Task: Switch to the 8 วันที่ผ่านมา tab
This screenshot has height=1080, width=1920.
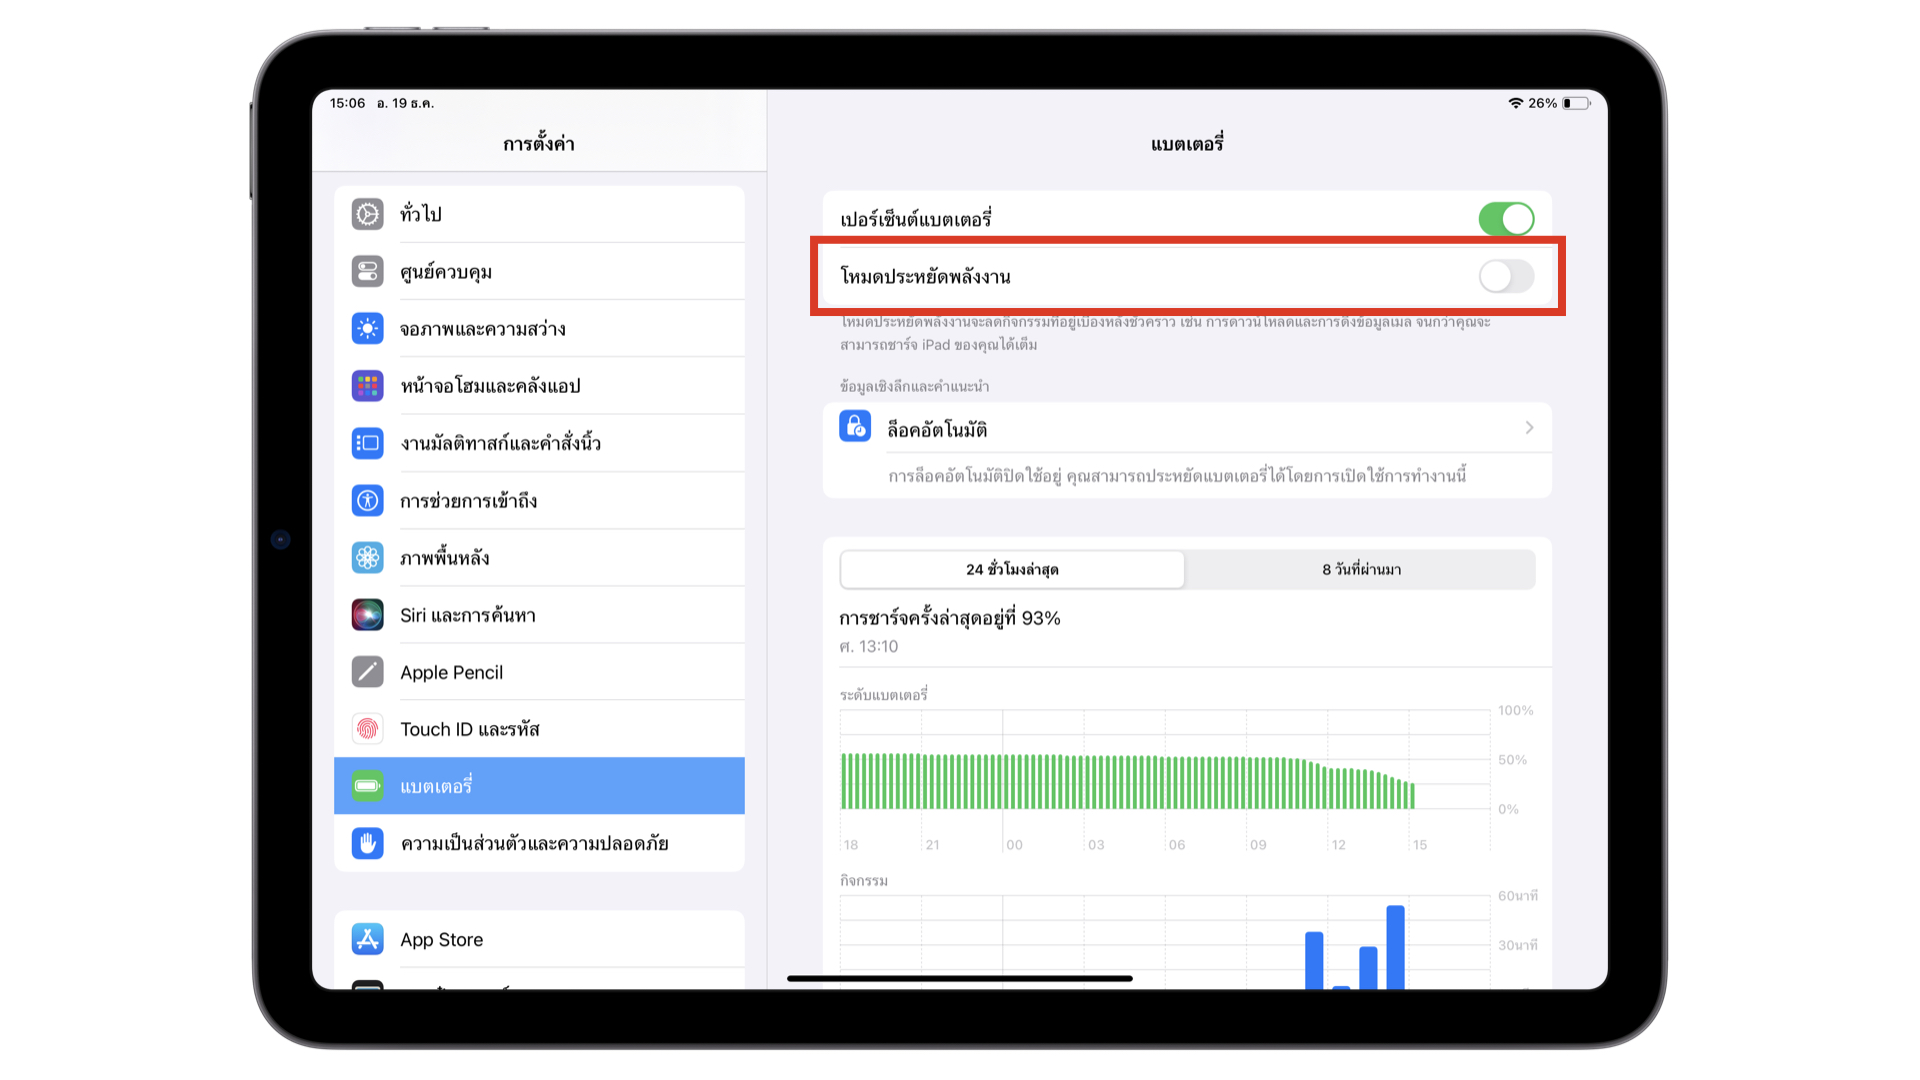Action: (1361, 569)
